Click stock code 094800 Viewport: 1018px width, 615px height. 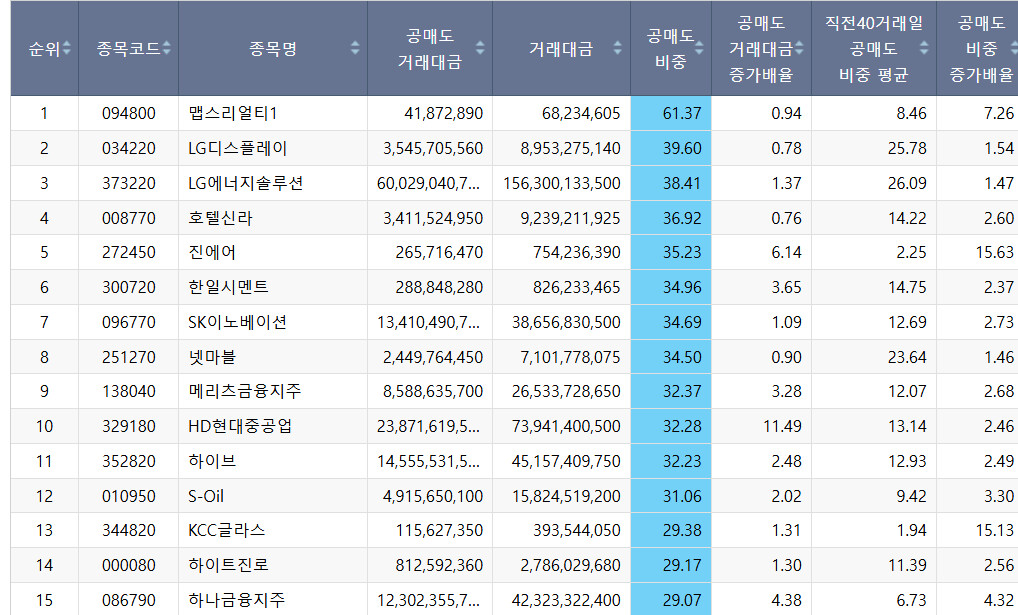(128, 113)
